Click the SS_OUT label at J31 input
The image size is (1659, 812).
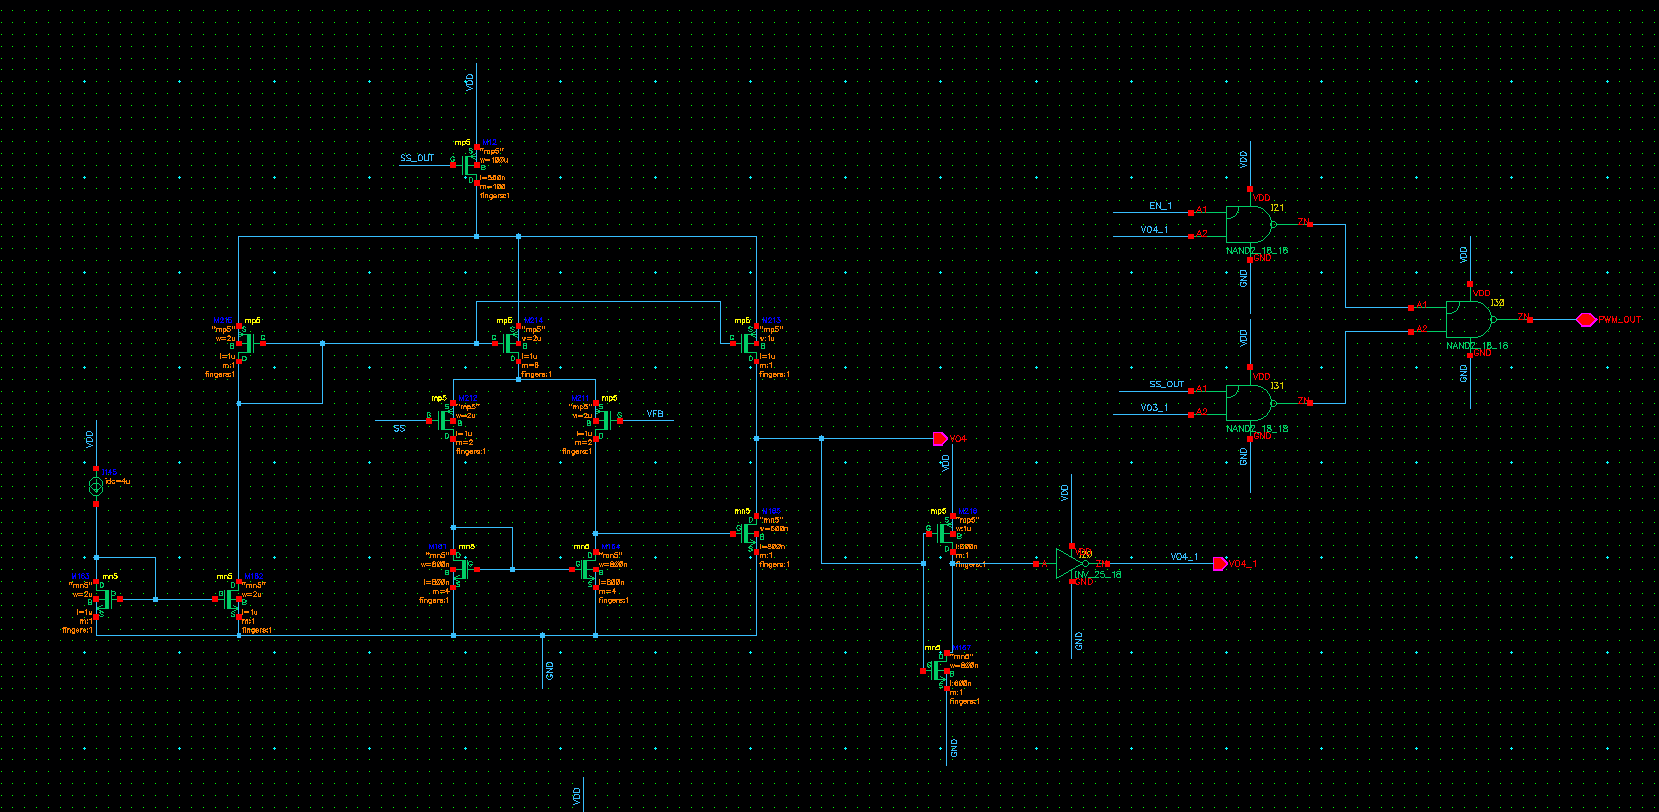(1166, 384)
